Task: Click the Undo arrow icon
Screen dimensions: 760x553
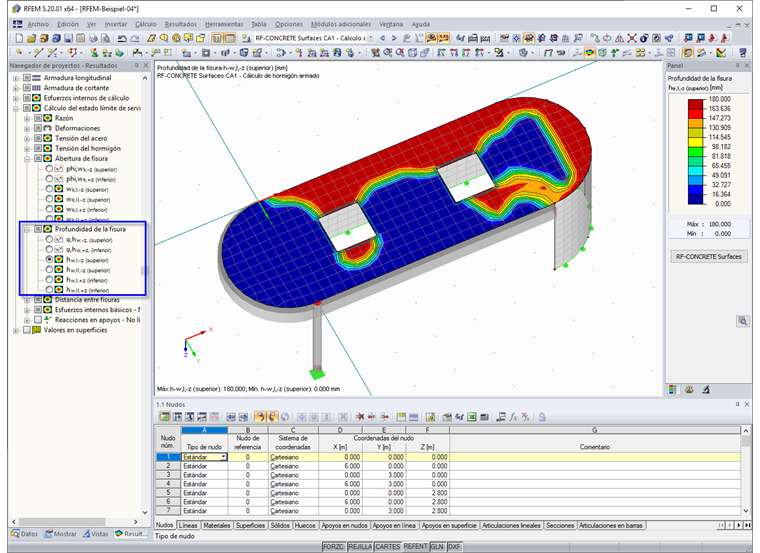Action: [x=122, y=38]
